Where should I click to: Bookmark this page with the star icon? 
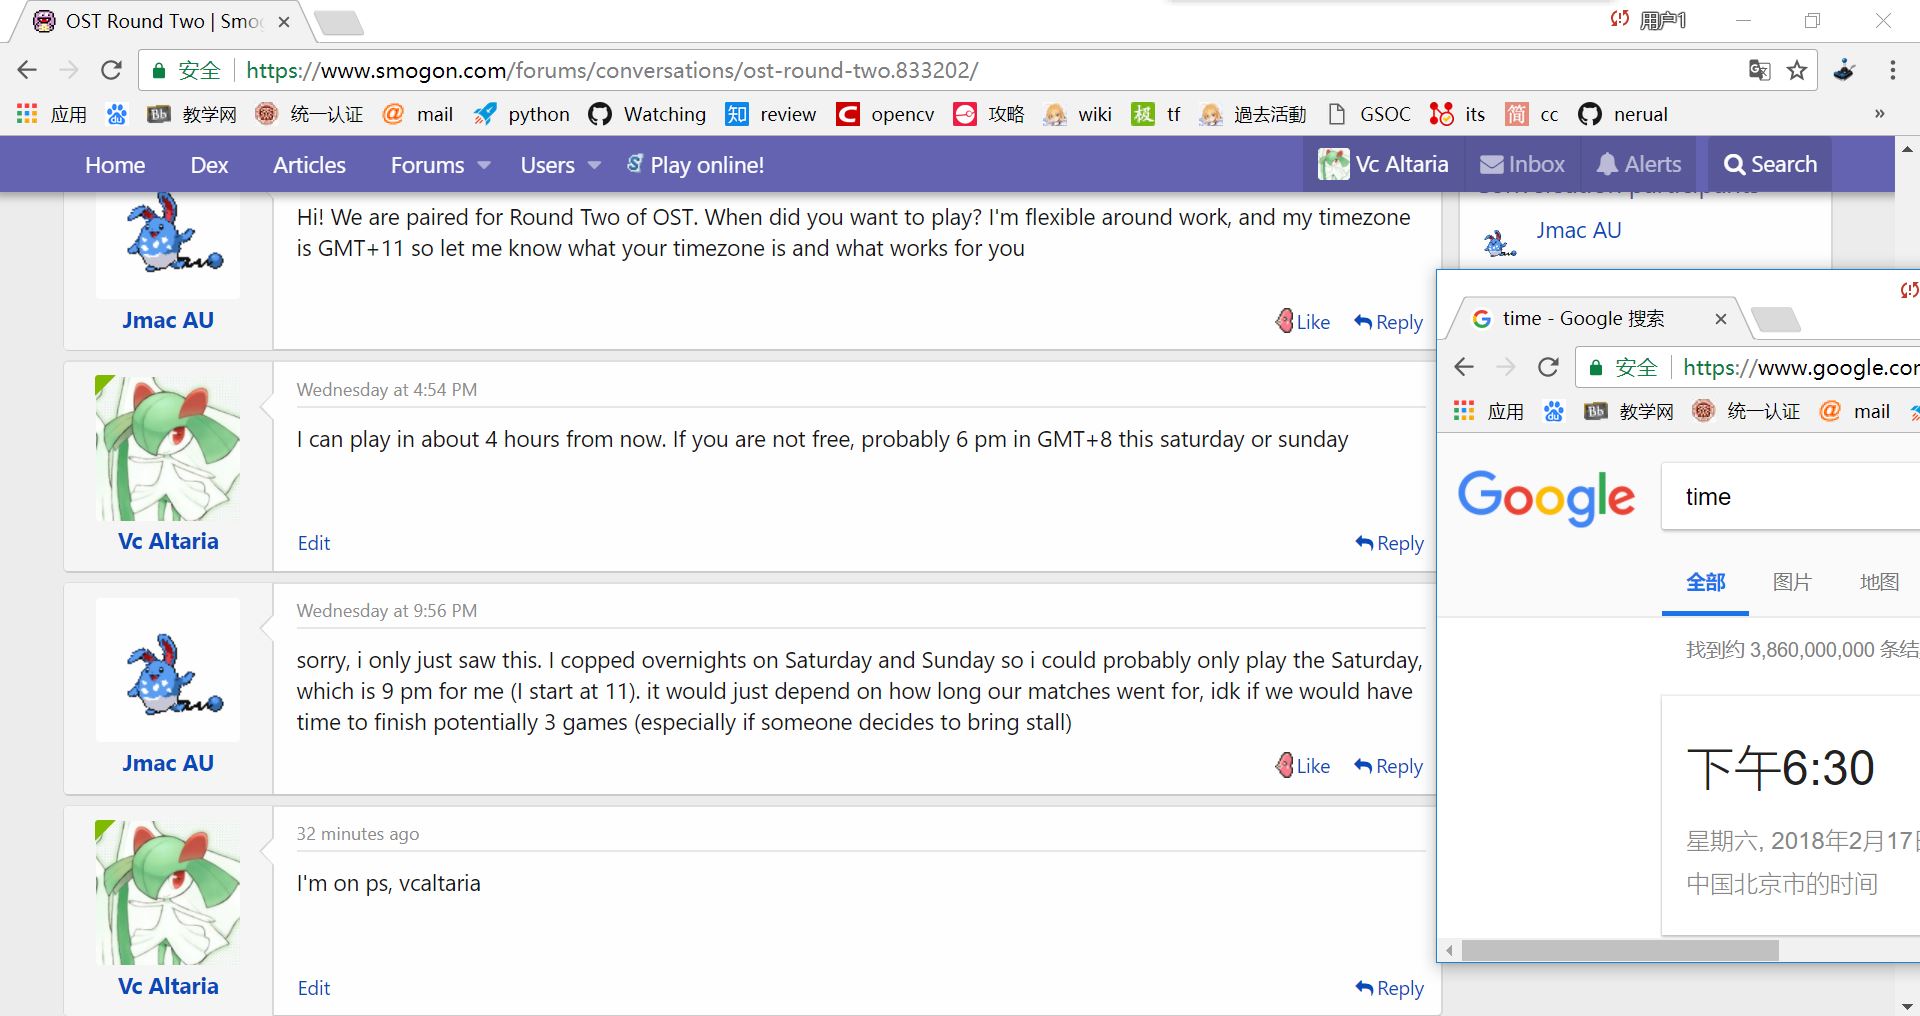coord(1797,70)
